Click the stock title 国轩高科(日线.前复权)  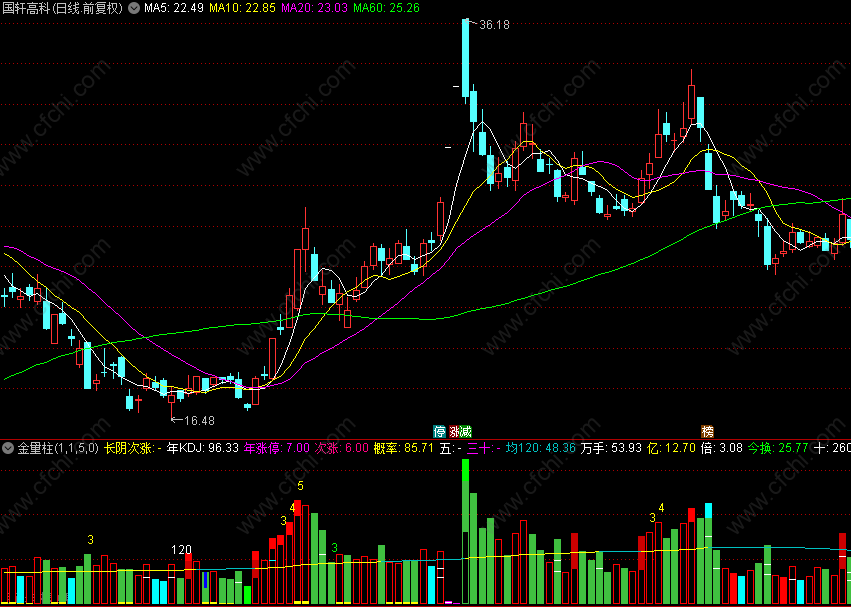pos(63,8)
